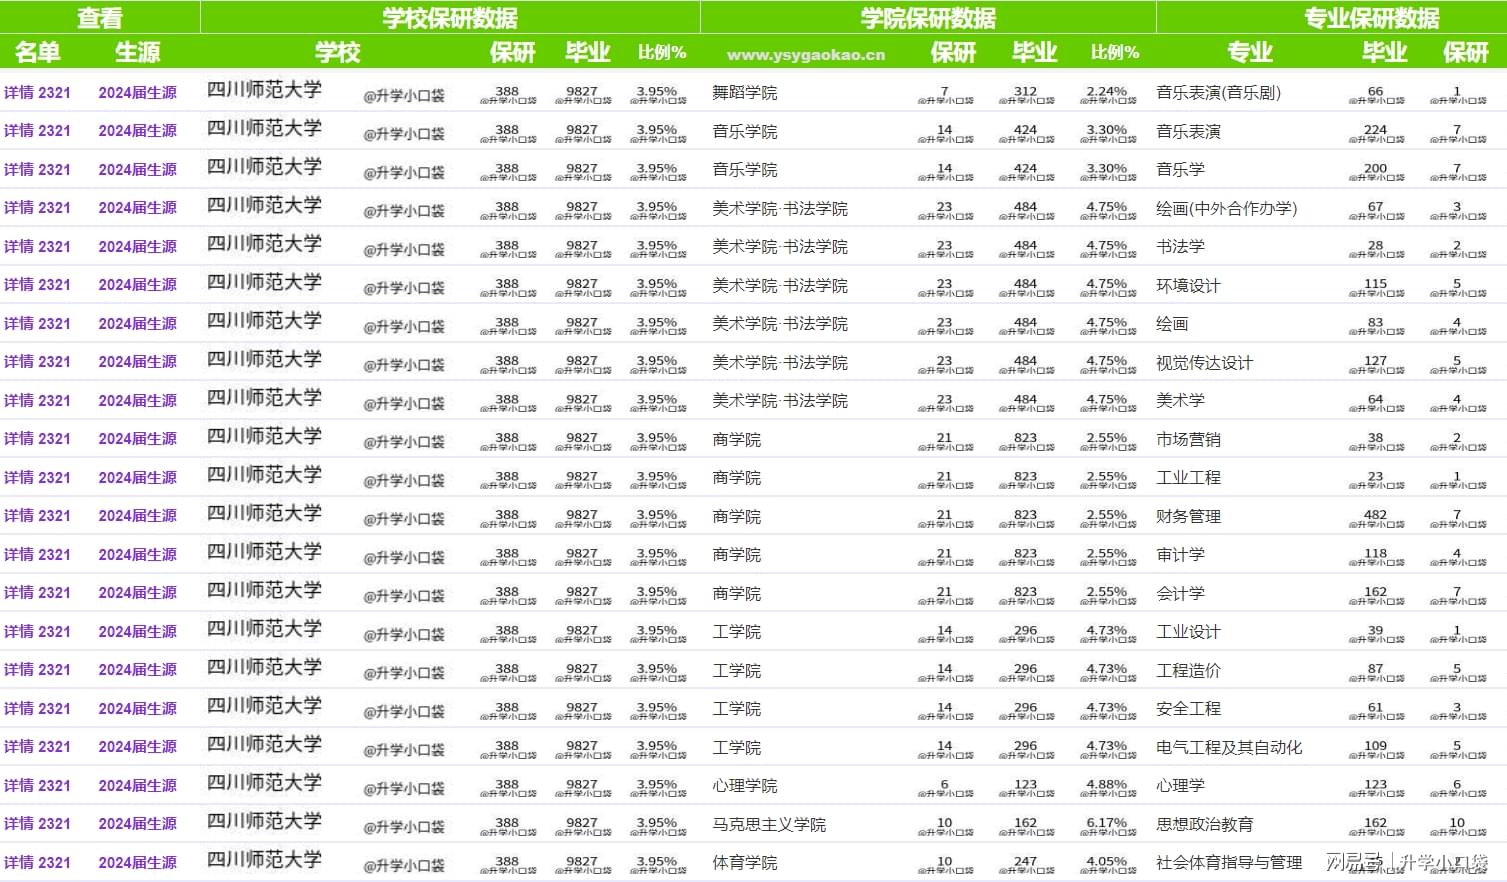The image size is (1507, 882).
Task: Open 详情 2321 link in 思想政治教育 row
Action: click(37, 824)
